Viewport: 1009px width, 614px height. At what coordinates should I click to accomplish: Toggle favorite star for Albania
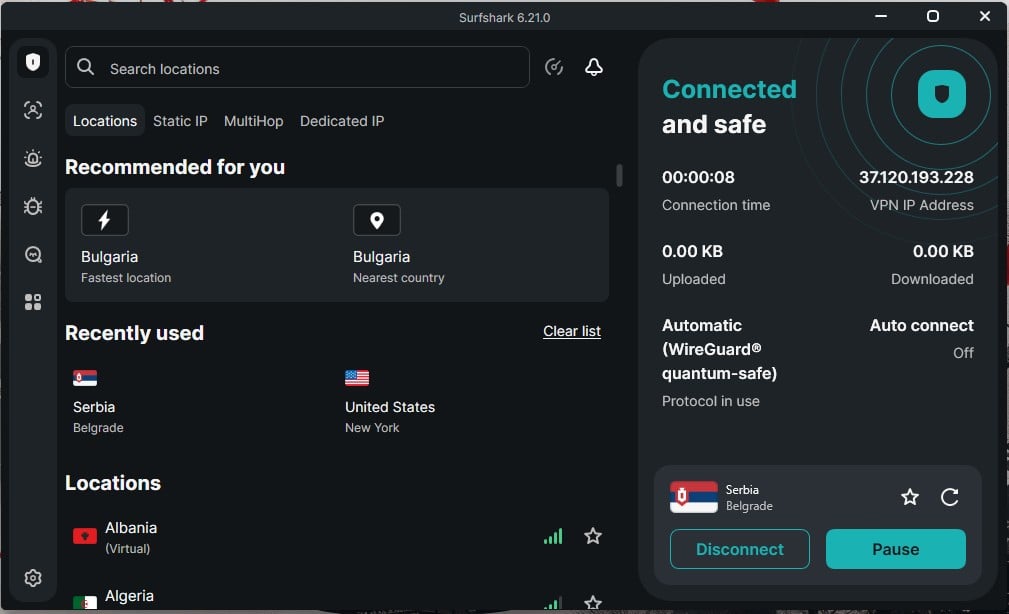(593, 536)
